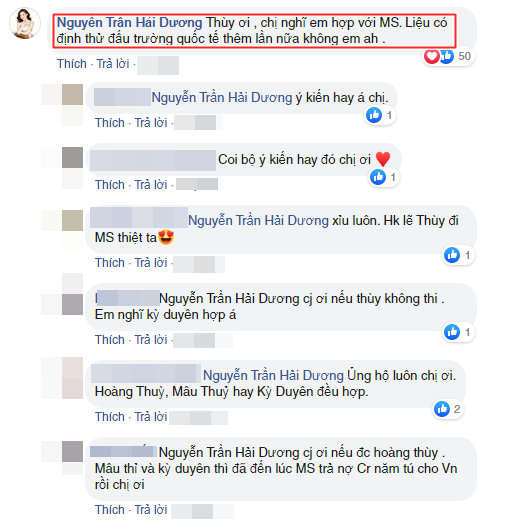Open tagged Nguyễn Trần Hải Dương in 'Ủng hộ luôn' reply
This screenshot has height=531, width=506.
click(273, 376)
